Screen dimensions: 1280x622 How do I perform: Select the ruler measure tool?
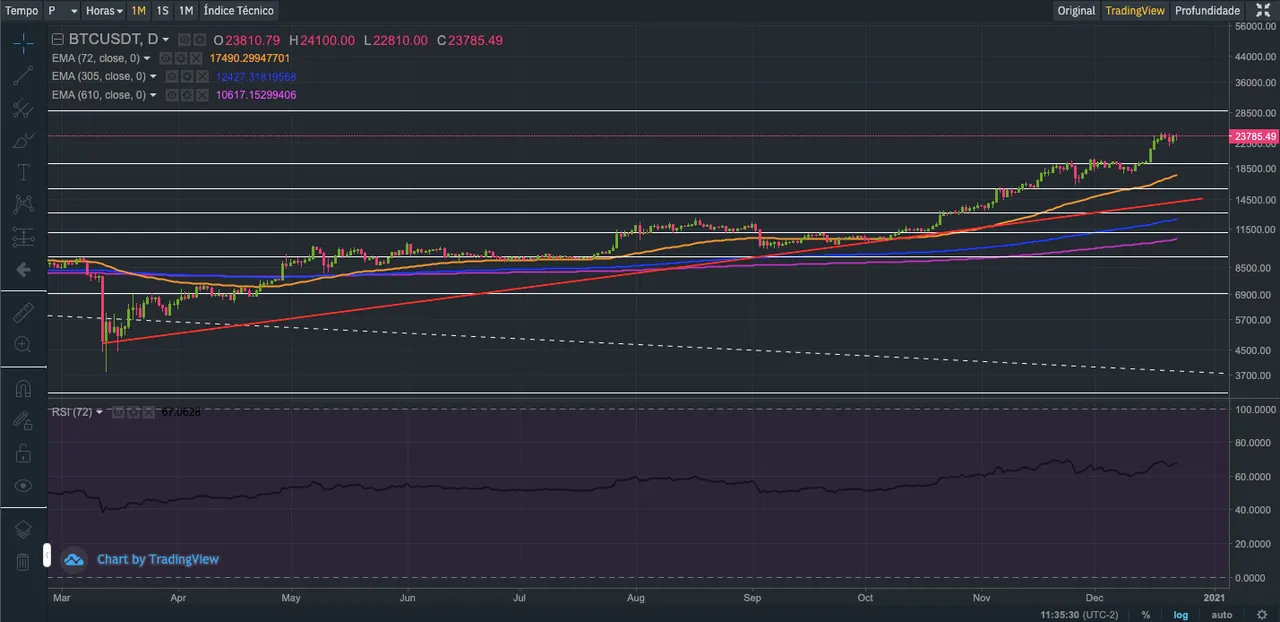[x=23, y=313]
